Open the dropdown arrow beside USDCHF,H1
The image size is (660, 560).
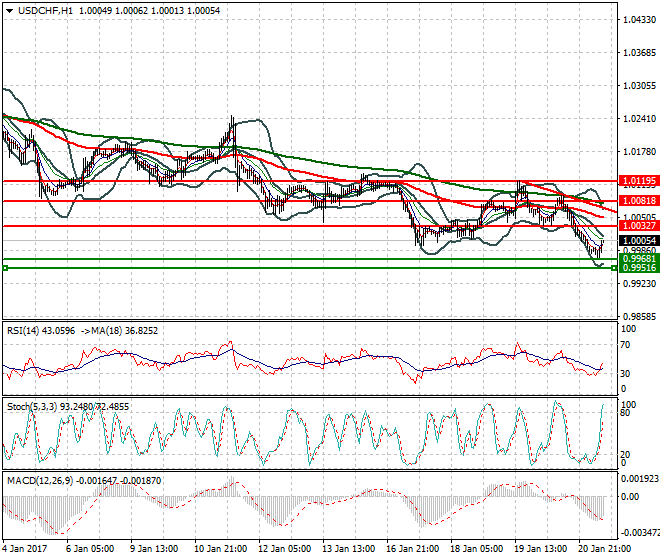[8, 10]
